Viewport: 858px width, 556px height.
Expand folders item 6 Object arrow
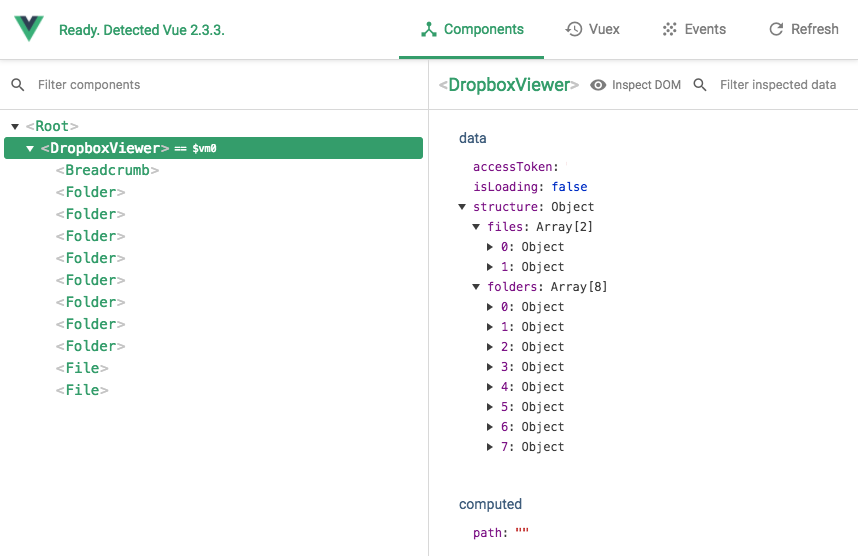pyautogui.click(x=490, y=427)
